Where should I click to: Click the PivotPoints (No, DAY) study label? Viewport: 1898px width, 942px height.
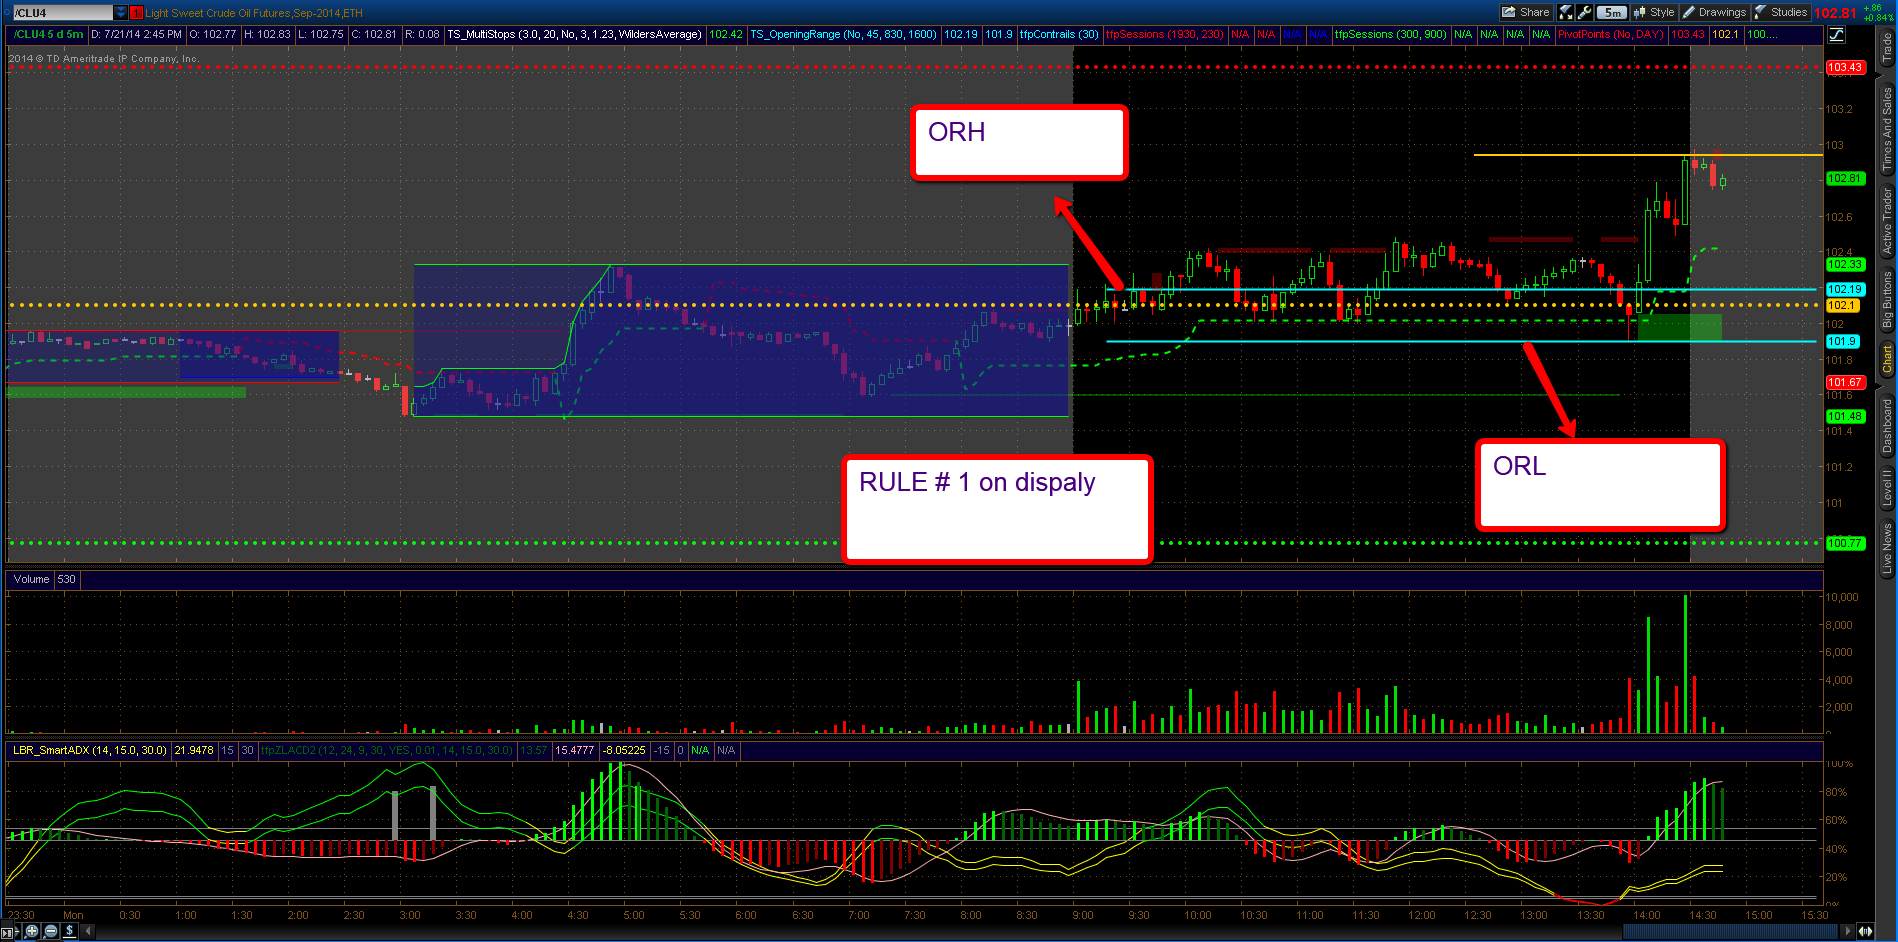[x=1611, y=34]
